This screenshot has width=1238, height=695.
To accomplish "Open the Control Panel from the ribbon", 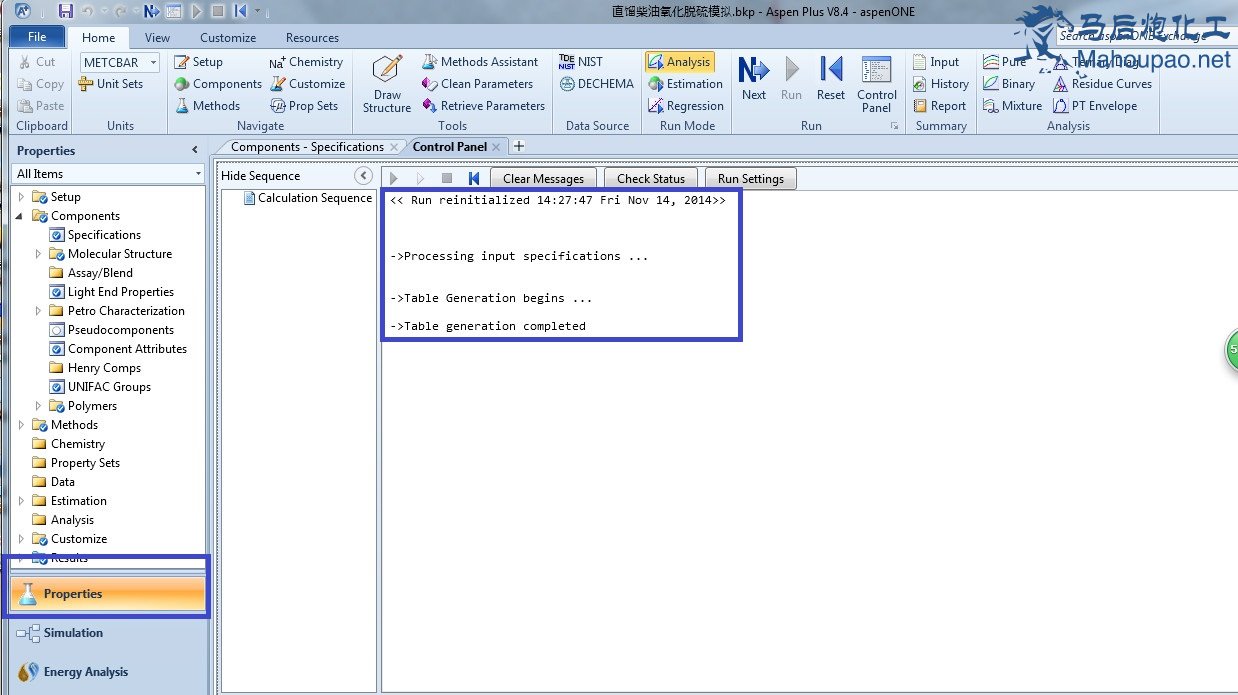I will click(876, 84).
